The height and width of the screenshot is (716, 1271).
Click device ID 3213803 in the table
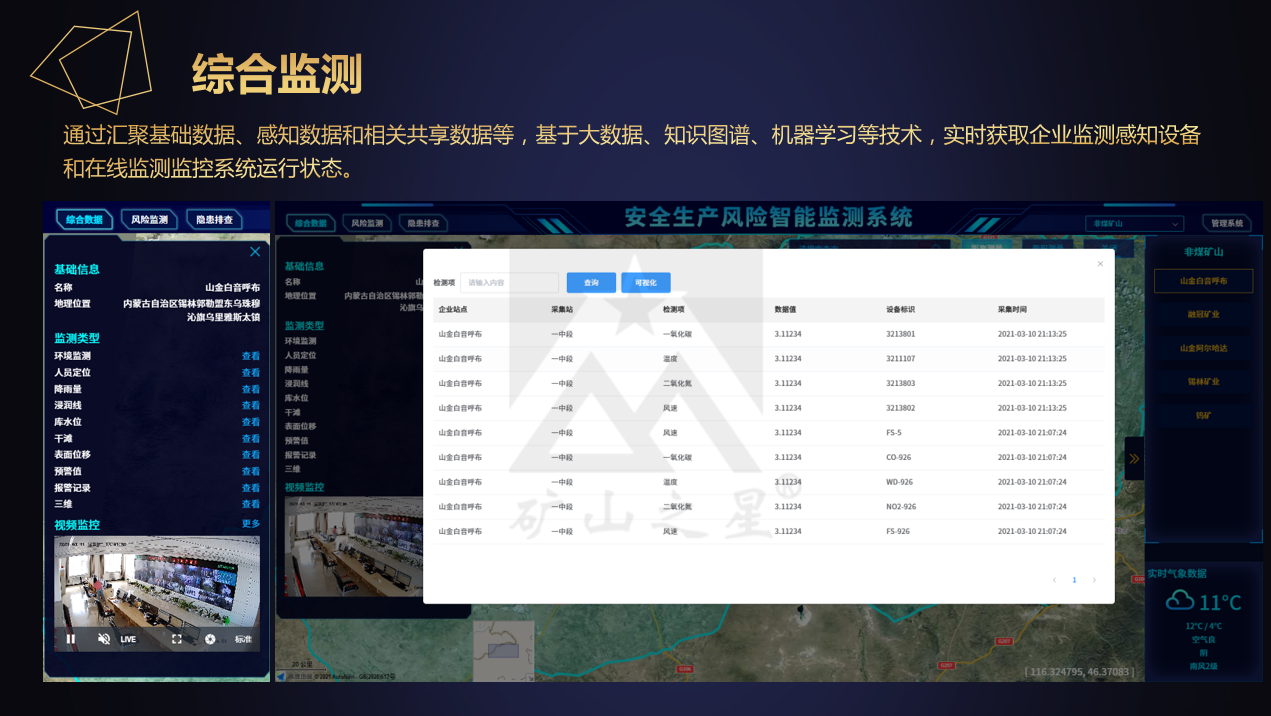click(x=901, y=383)
